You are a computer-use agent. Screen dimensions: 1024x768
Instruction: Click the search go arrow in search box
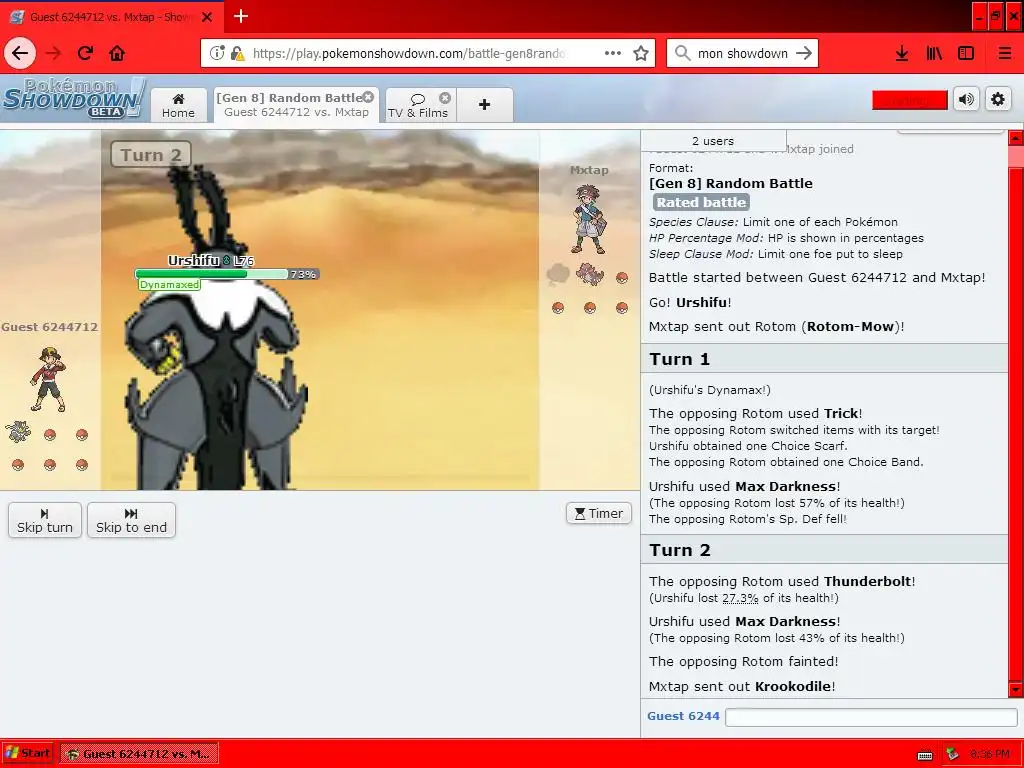click(804, 54)
